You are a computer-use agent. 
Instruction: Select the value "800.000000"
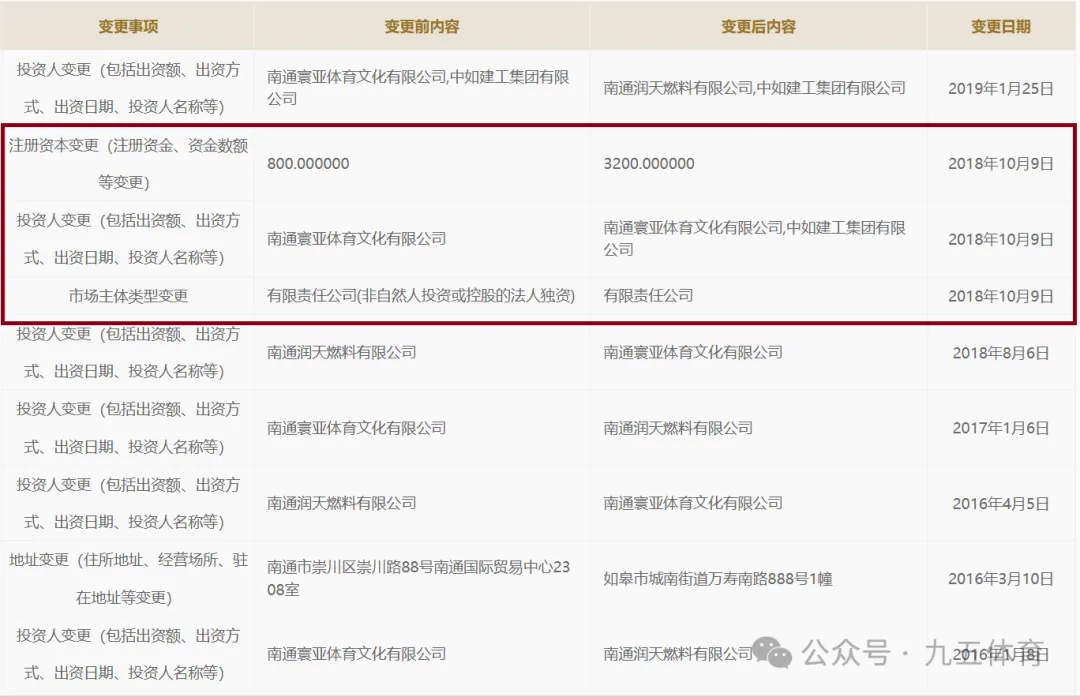[x=308, y=163]
